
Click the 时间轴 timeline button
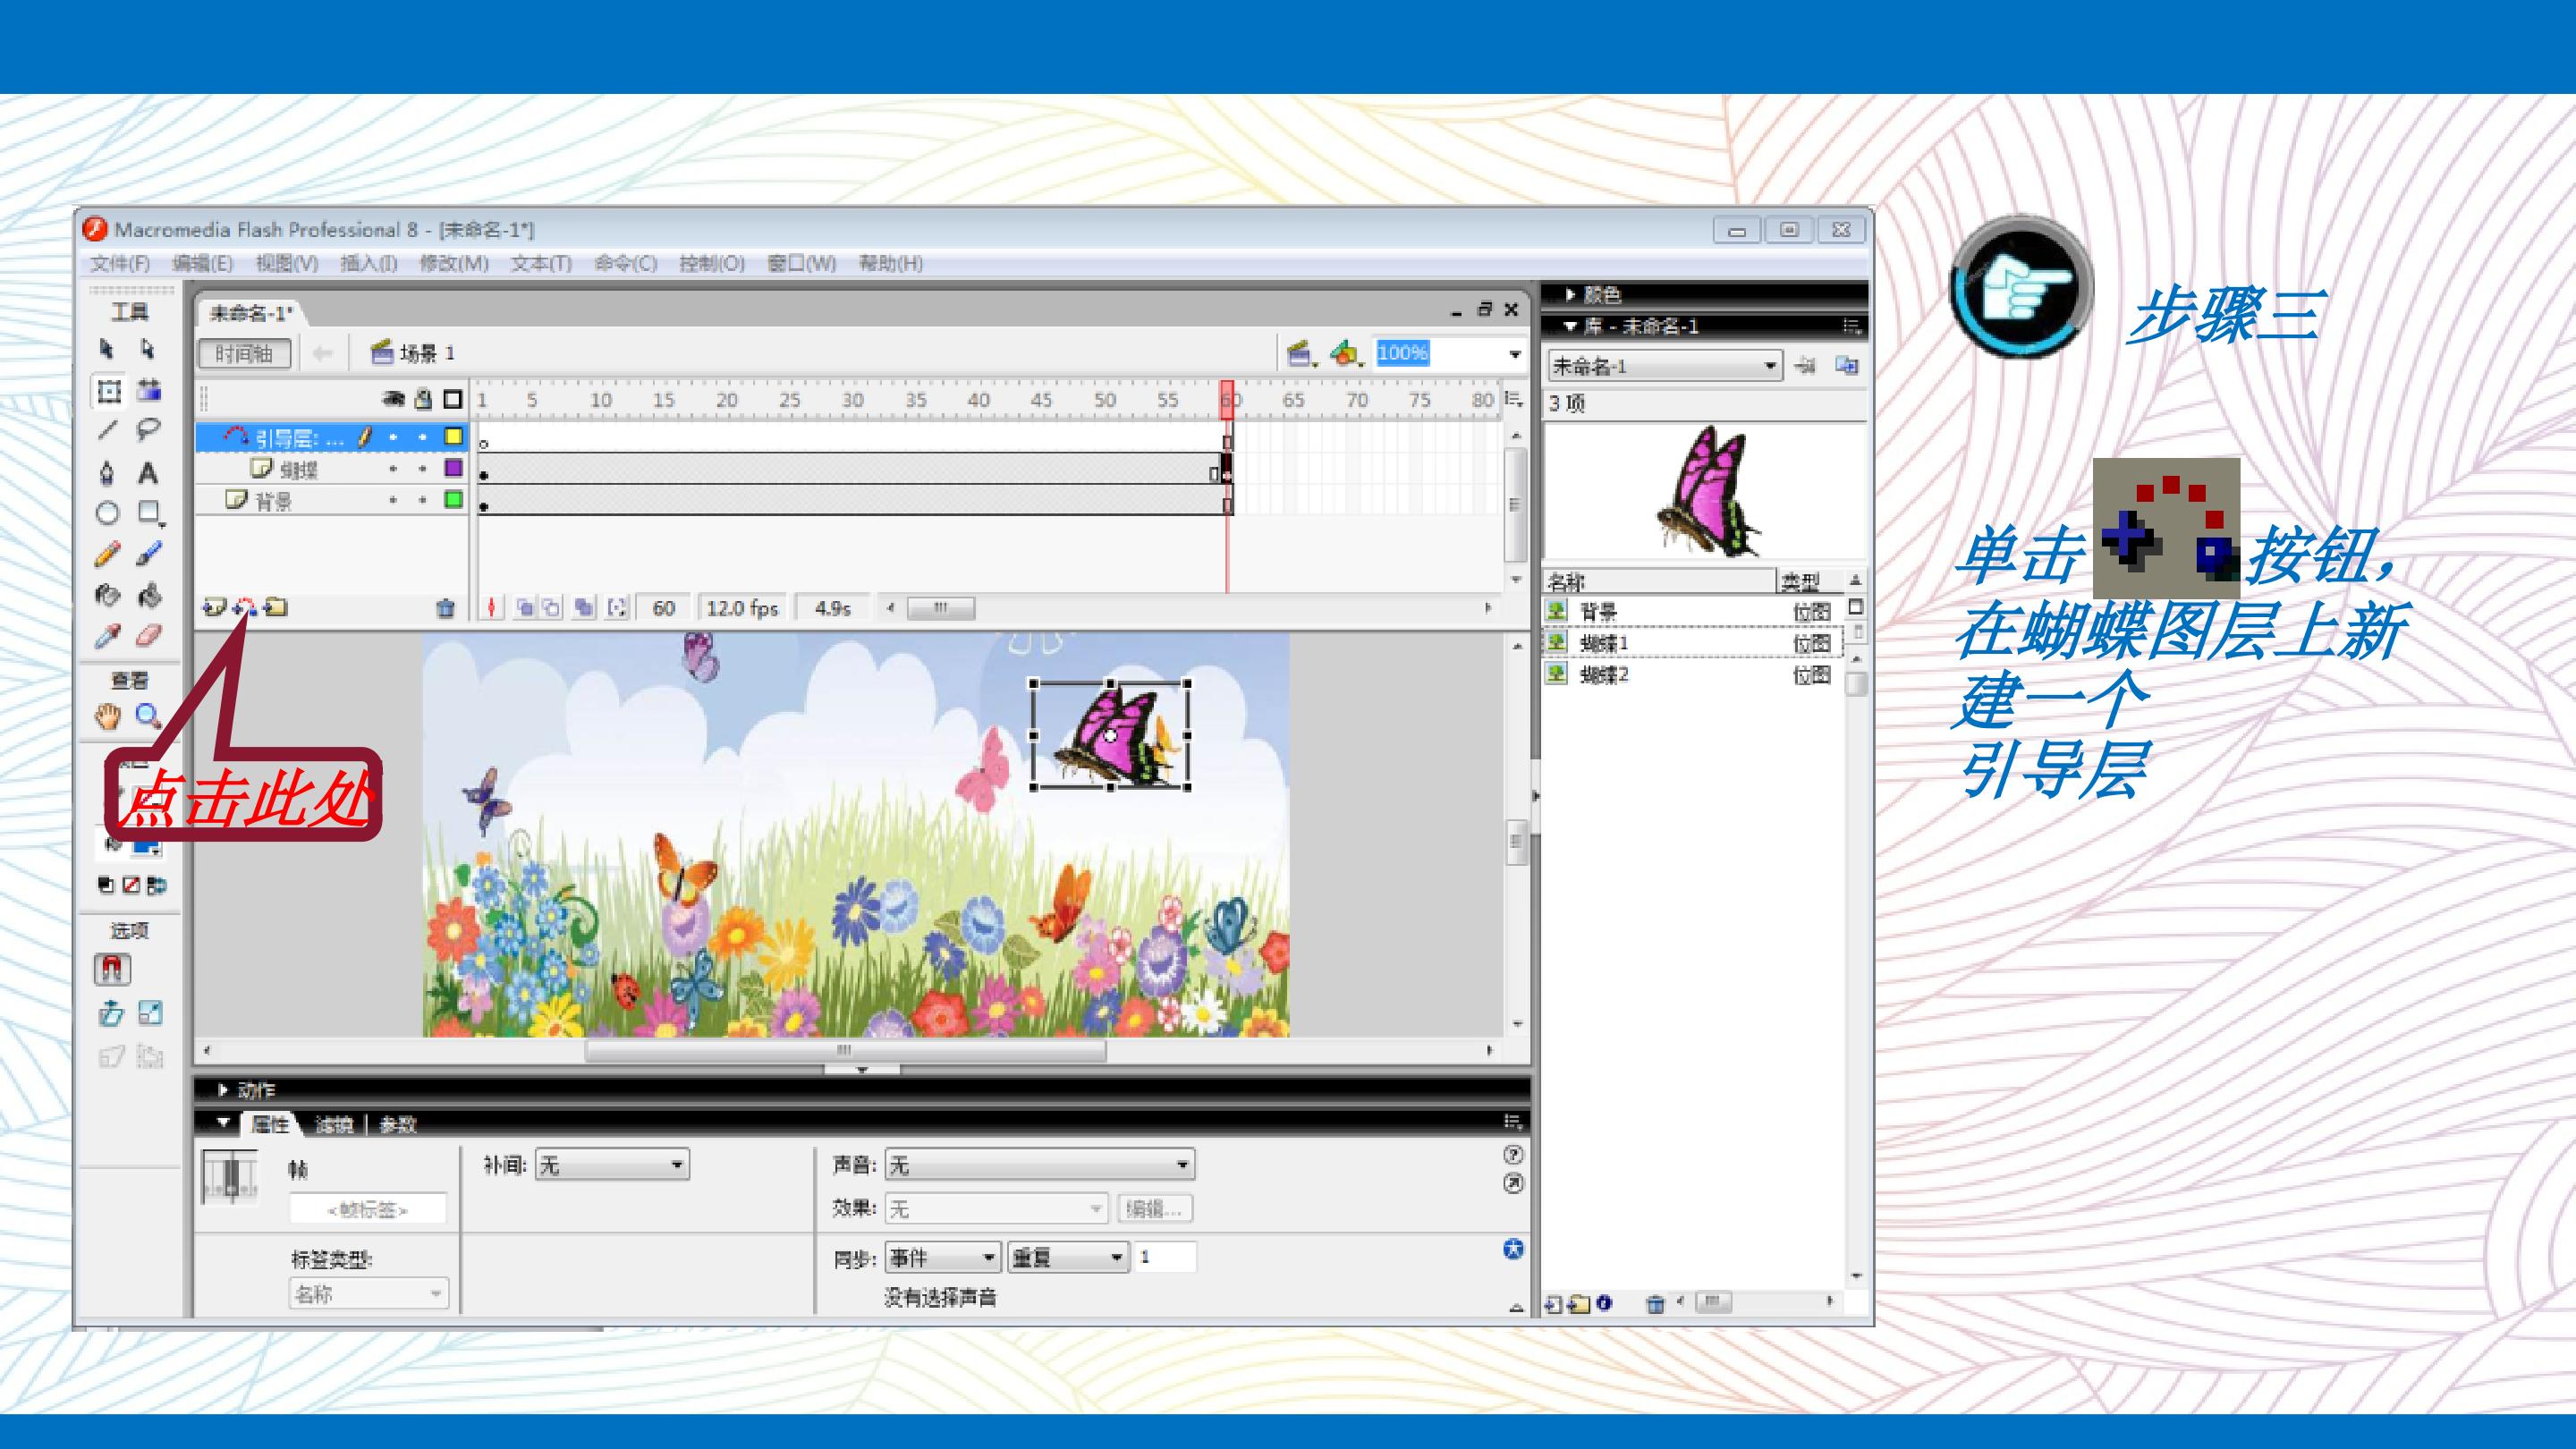point(244,353)
